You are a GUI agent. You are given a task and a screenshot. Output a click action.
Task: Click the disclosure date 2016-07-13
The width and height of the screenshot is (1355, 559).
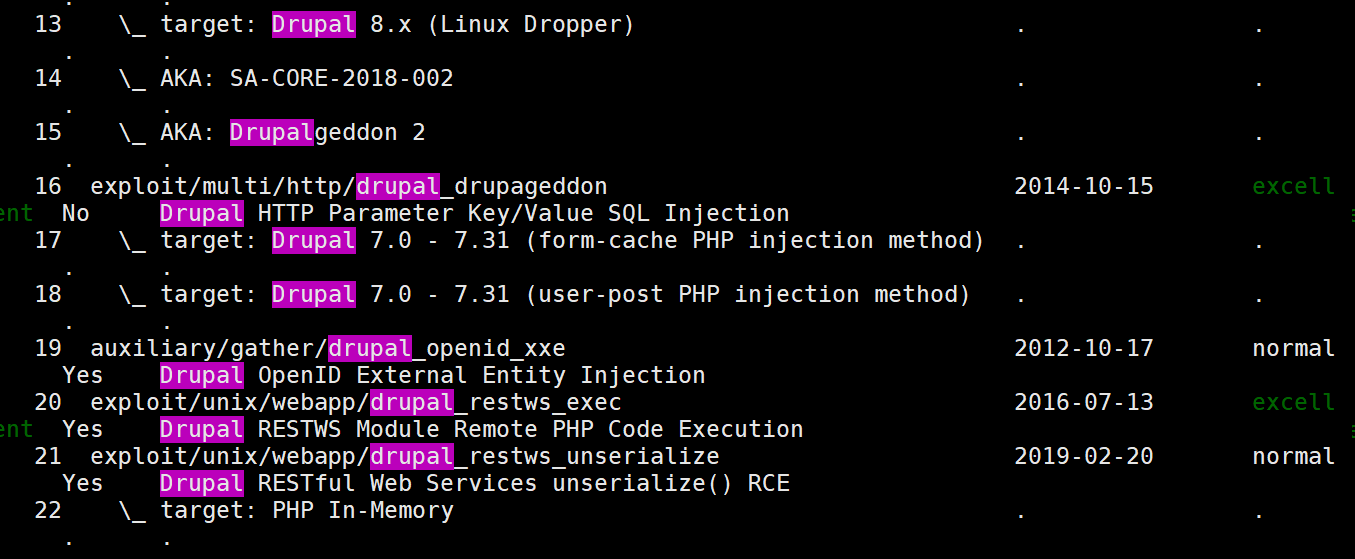coord(1084,402)
